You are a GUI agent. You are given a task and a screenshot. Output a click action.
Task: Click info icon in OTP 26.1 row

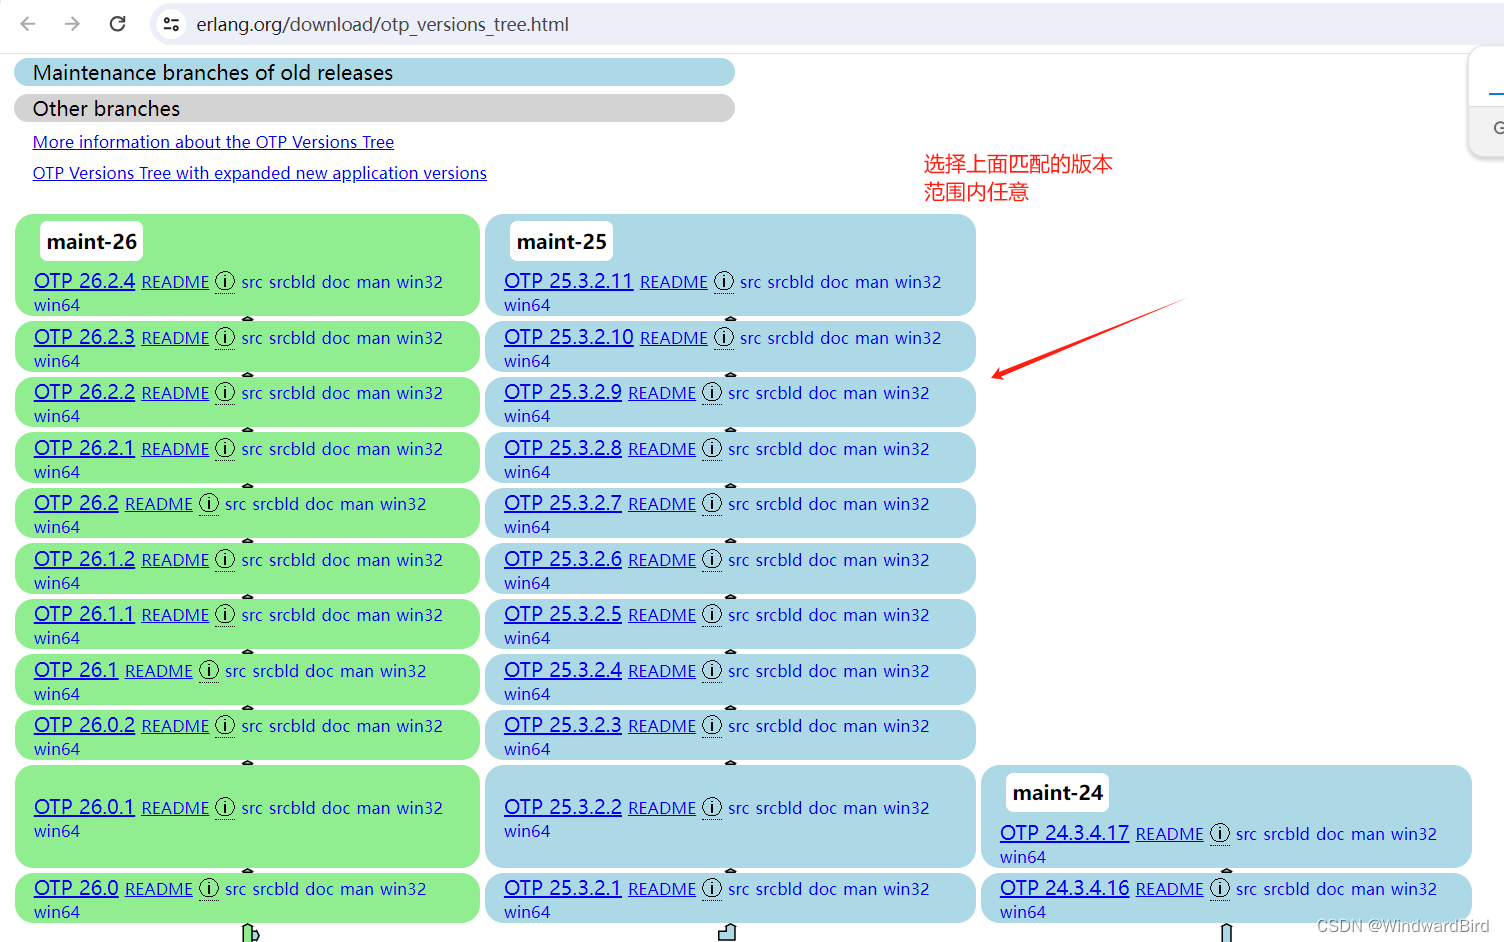[209, 671]
